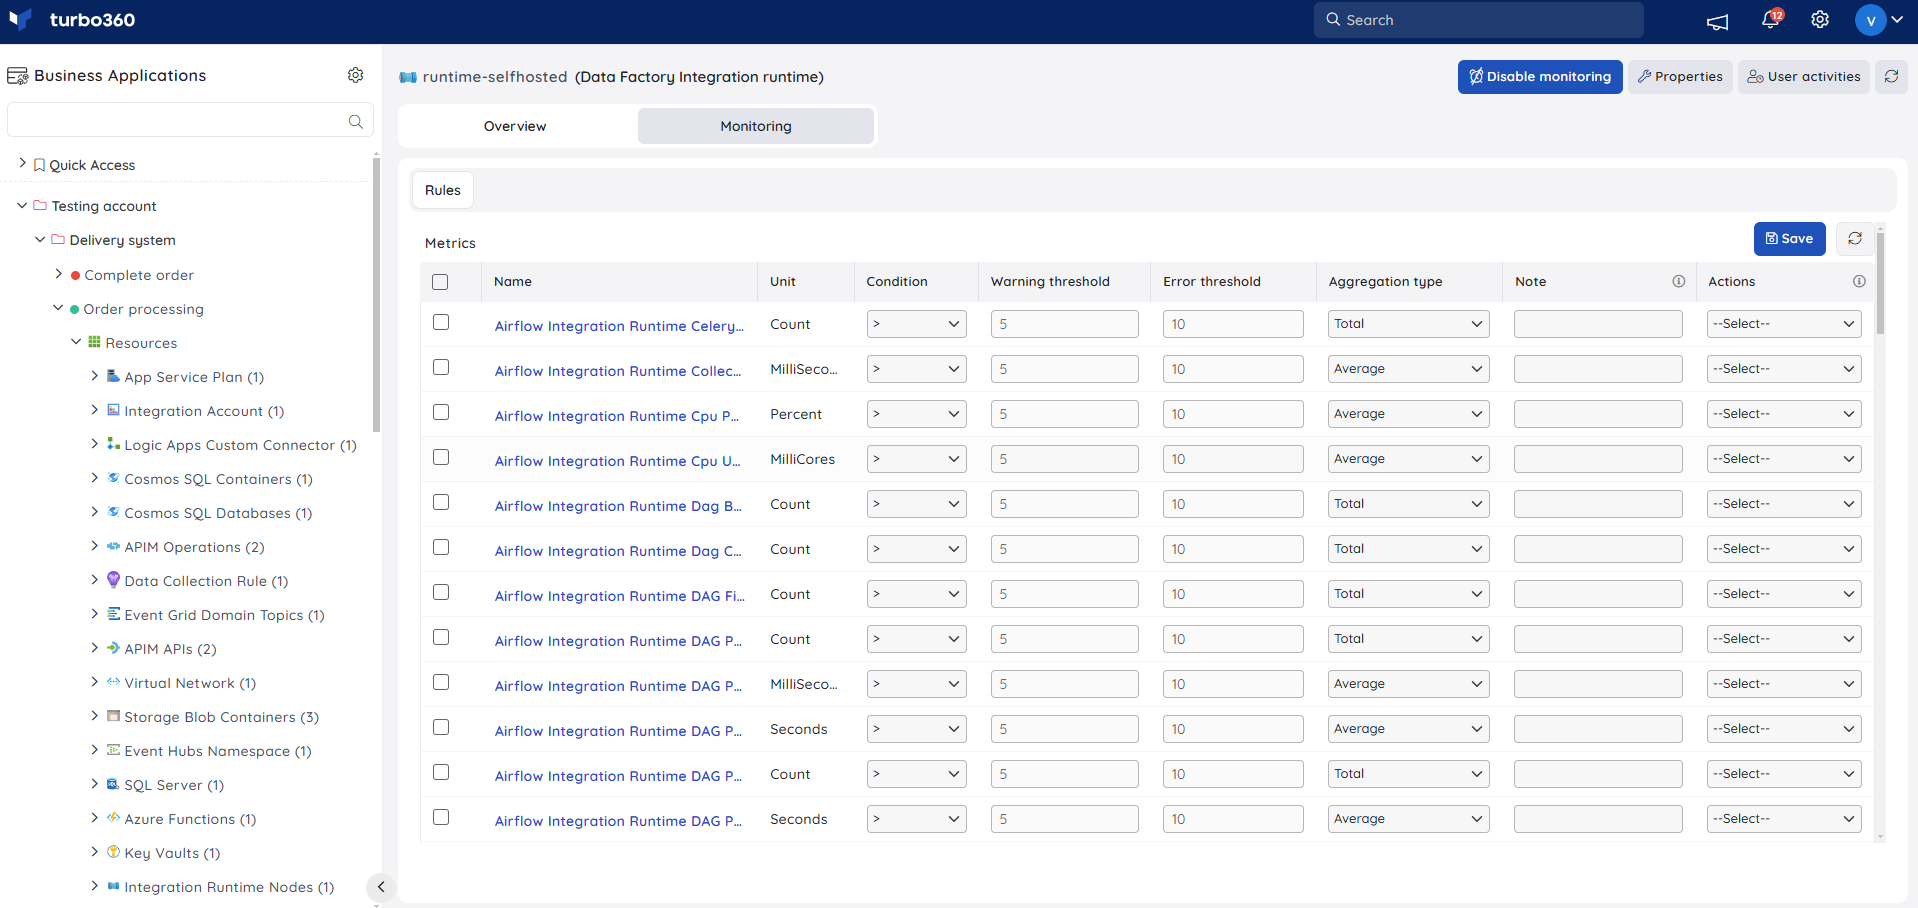Screen dimensions: 1918x908
Task: Click Disable monitoring button
Action: coord(1540,76)
